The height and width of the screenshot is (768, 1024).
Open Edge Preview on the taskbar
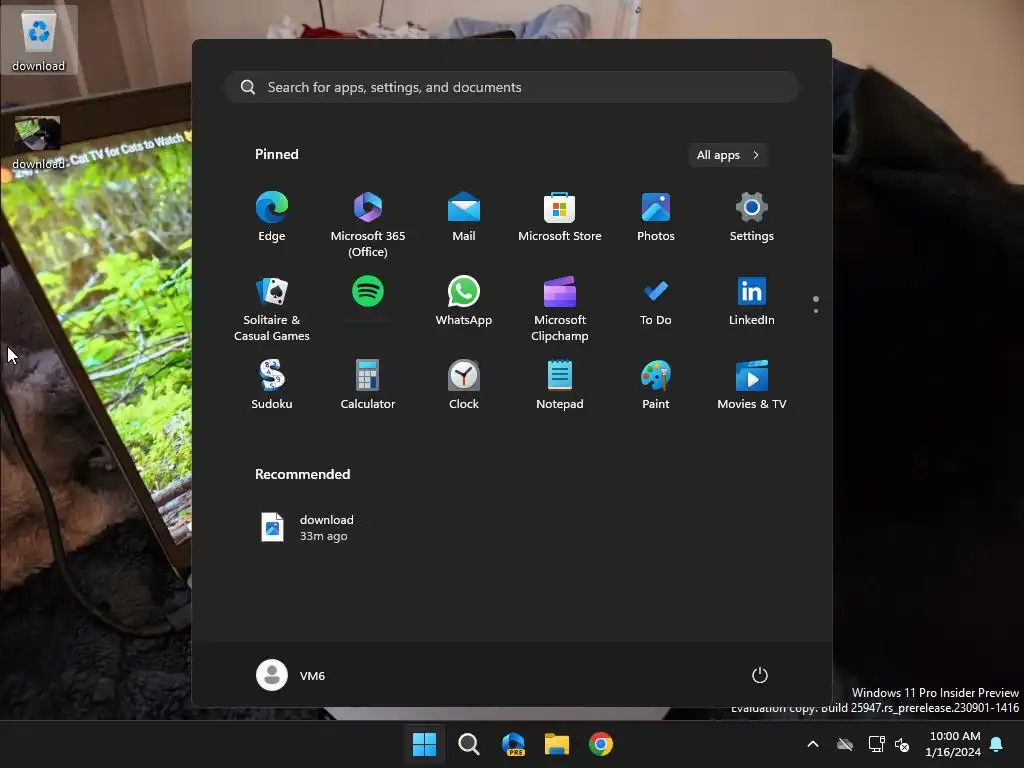(513, 744)
